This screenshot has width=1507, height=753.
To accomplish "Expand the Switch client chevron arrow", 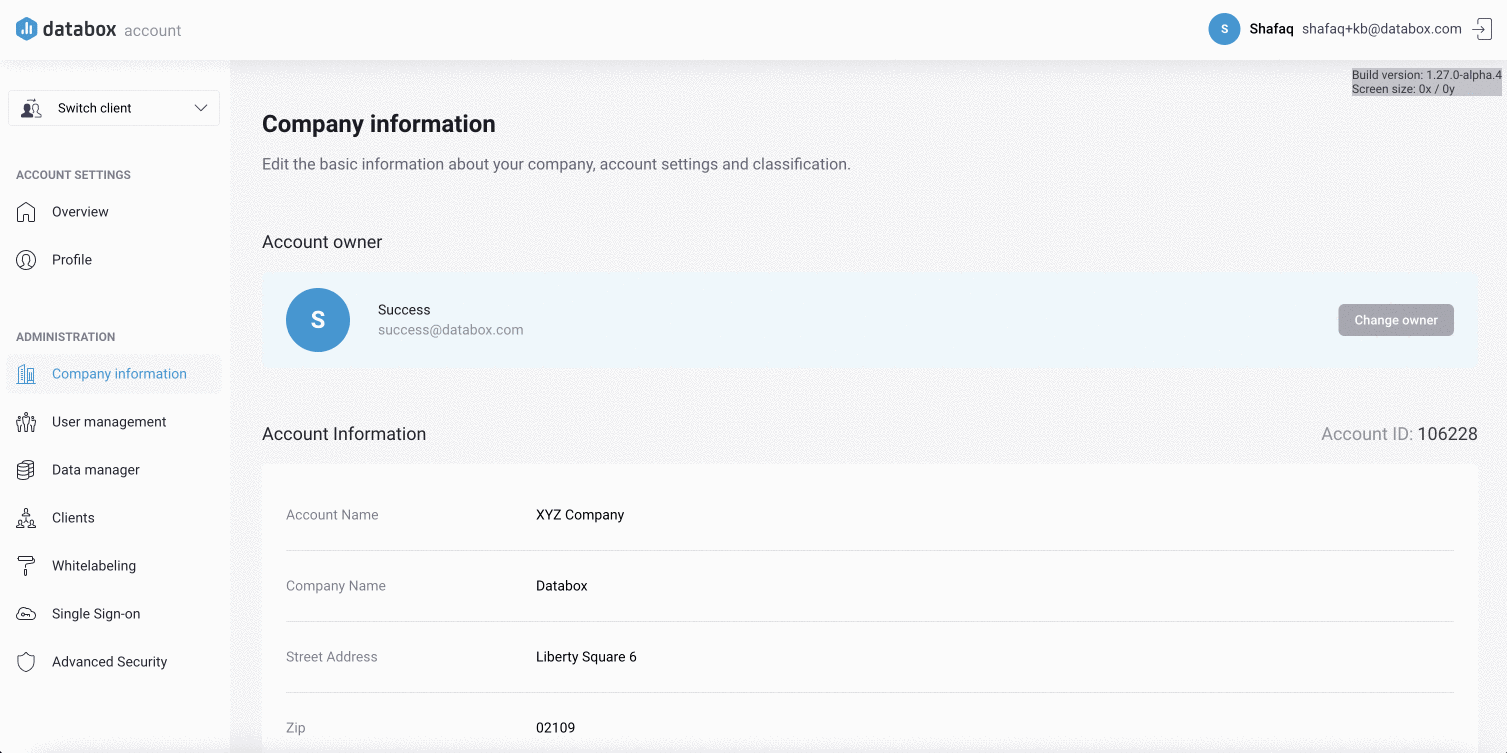I will pyautogui.click(x=201, y=108).
